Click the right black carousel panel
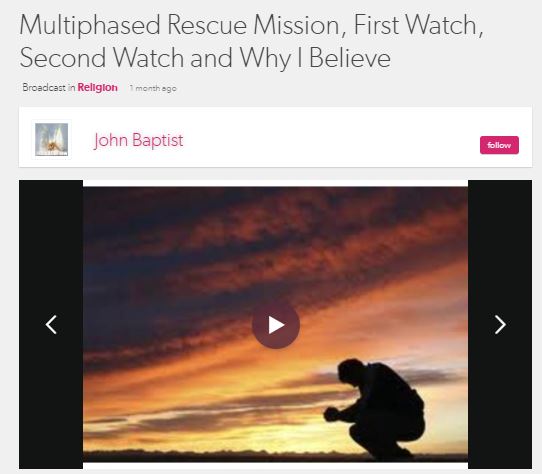 (x=500, y=324)
